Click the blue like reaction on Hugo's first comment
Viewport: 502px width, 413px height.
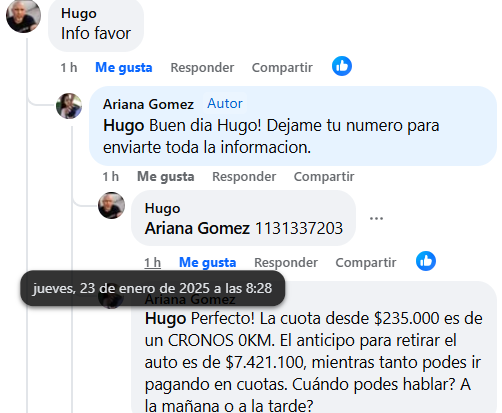(342, 66)
